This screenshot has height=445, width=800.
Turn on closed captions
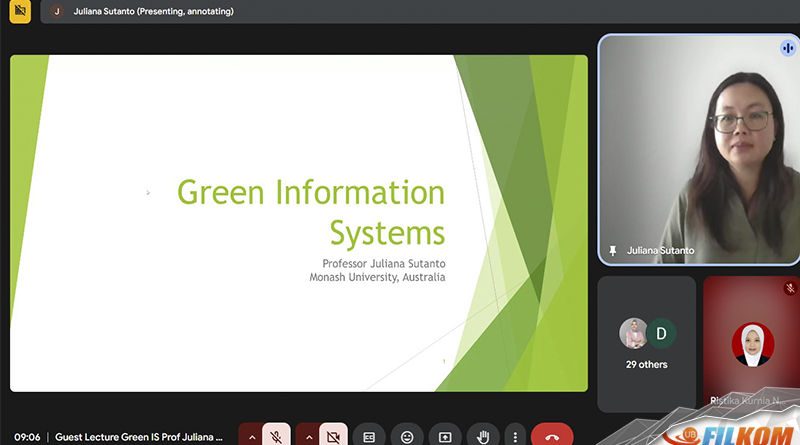369,437
